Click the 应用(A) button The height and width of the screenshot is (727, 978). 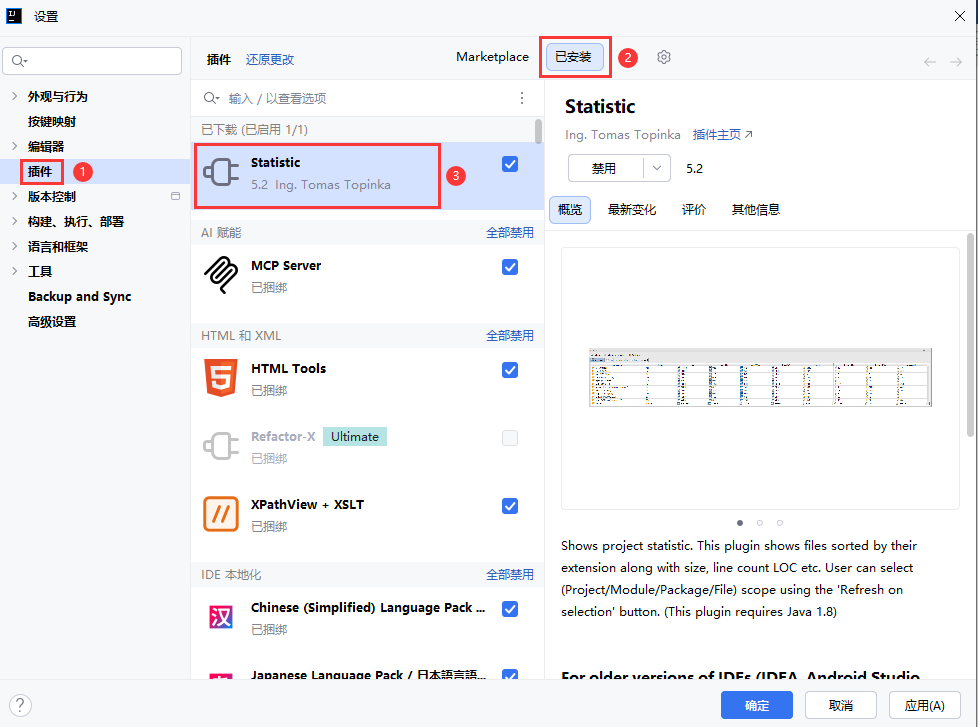[x=924, y=705]
